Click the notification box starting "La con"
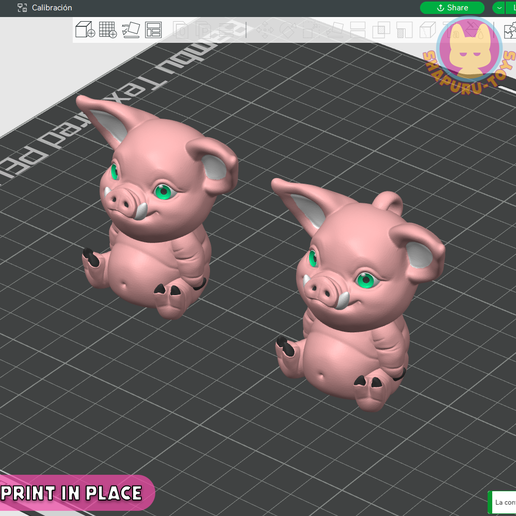516x516 pixels. point(502,502)
